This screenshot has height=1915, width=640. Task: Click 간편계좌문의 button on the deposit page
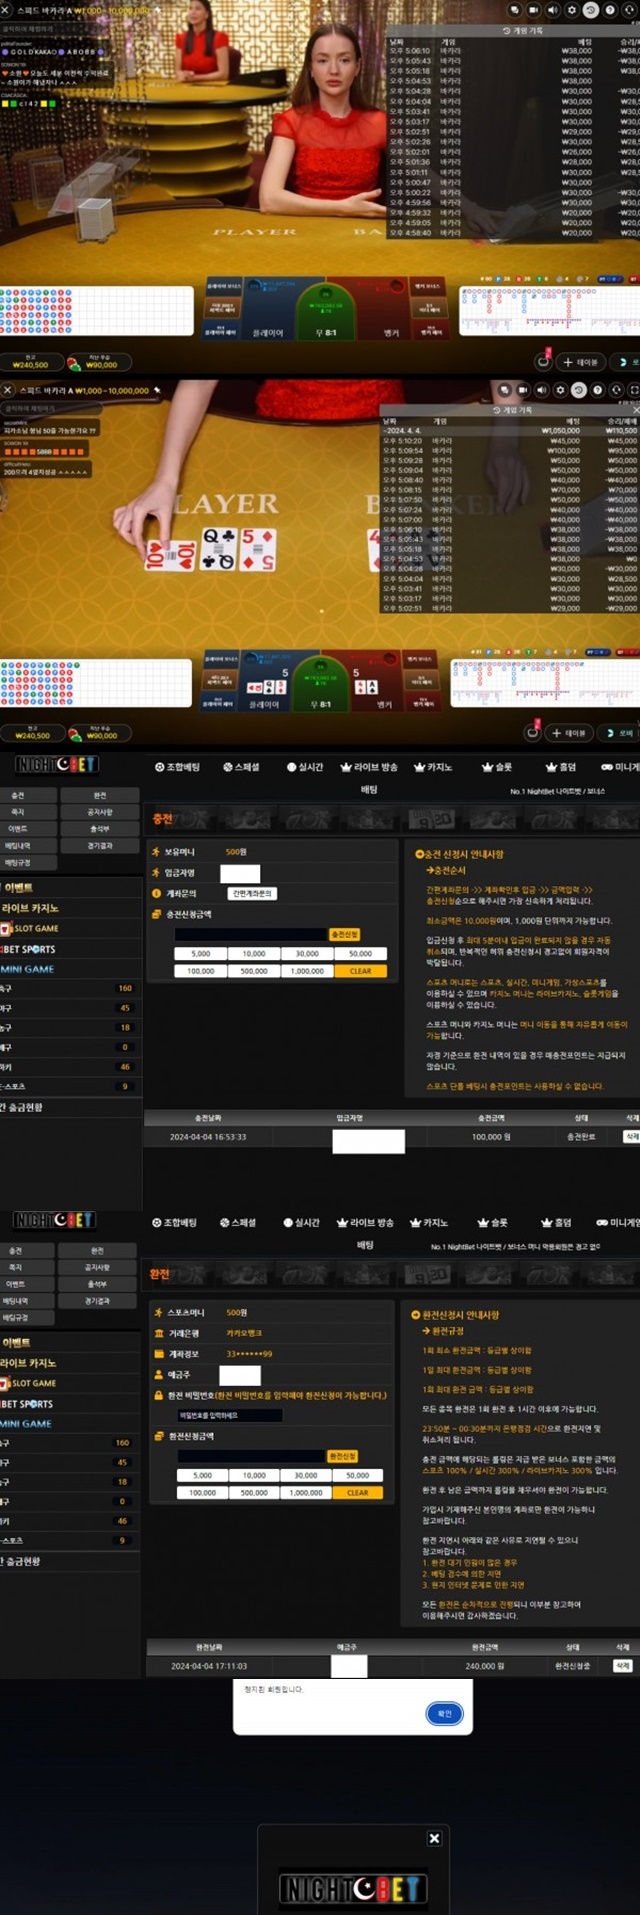coord(251,893)
